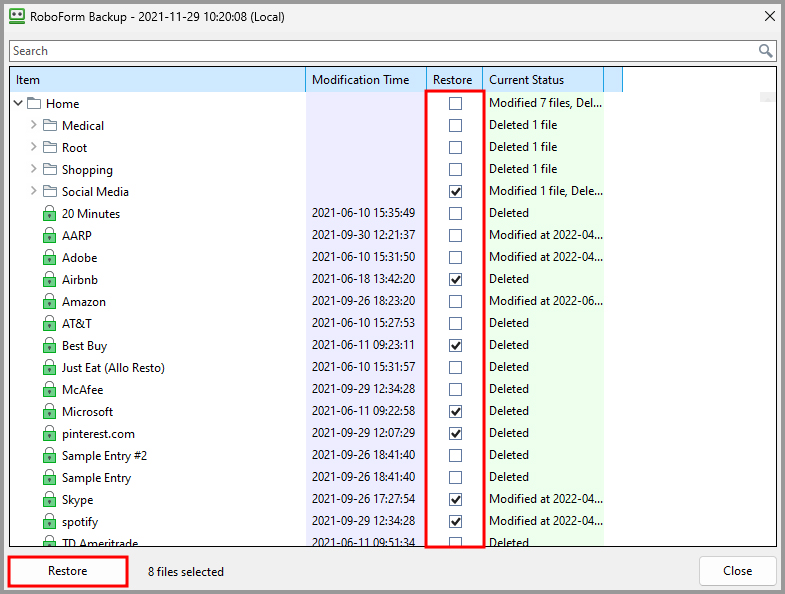Uncheck the Restore box for Airbnb
785x594 pixels.
[455, 279]
